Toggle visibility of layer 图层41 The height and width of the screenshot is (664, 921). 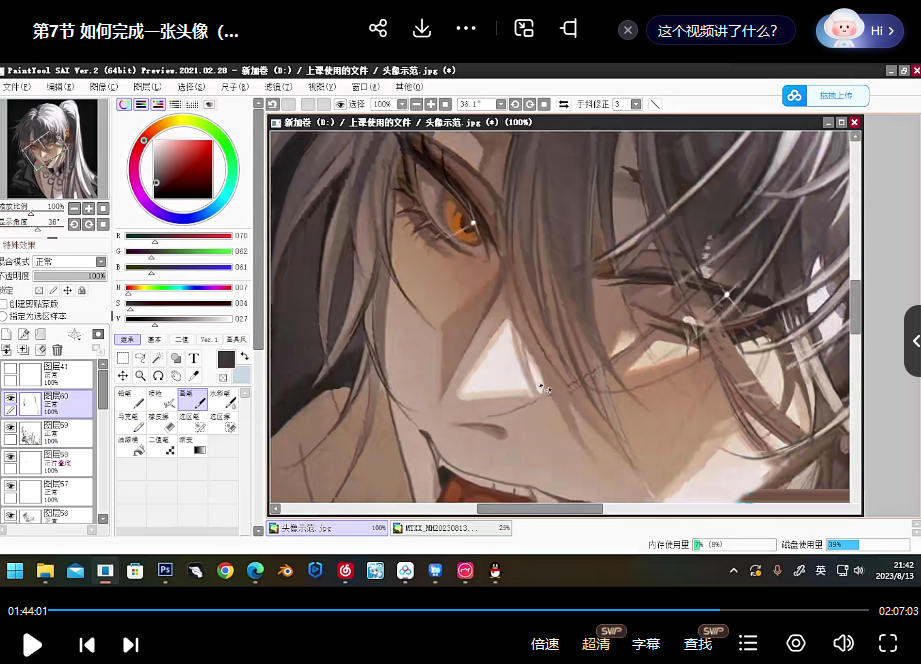[x=10, y=368]
